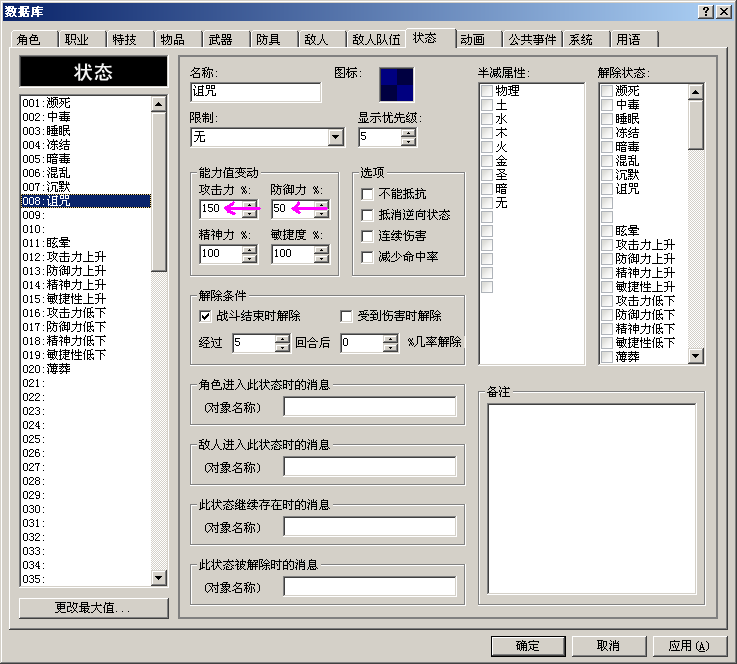Select state 020:薄葬

(86, 369)
